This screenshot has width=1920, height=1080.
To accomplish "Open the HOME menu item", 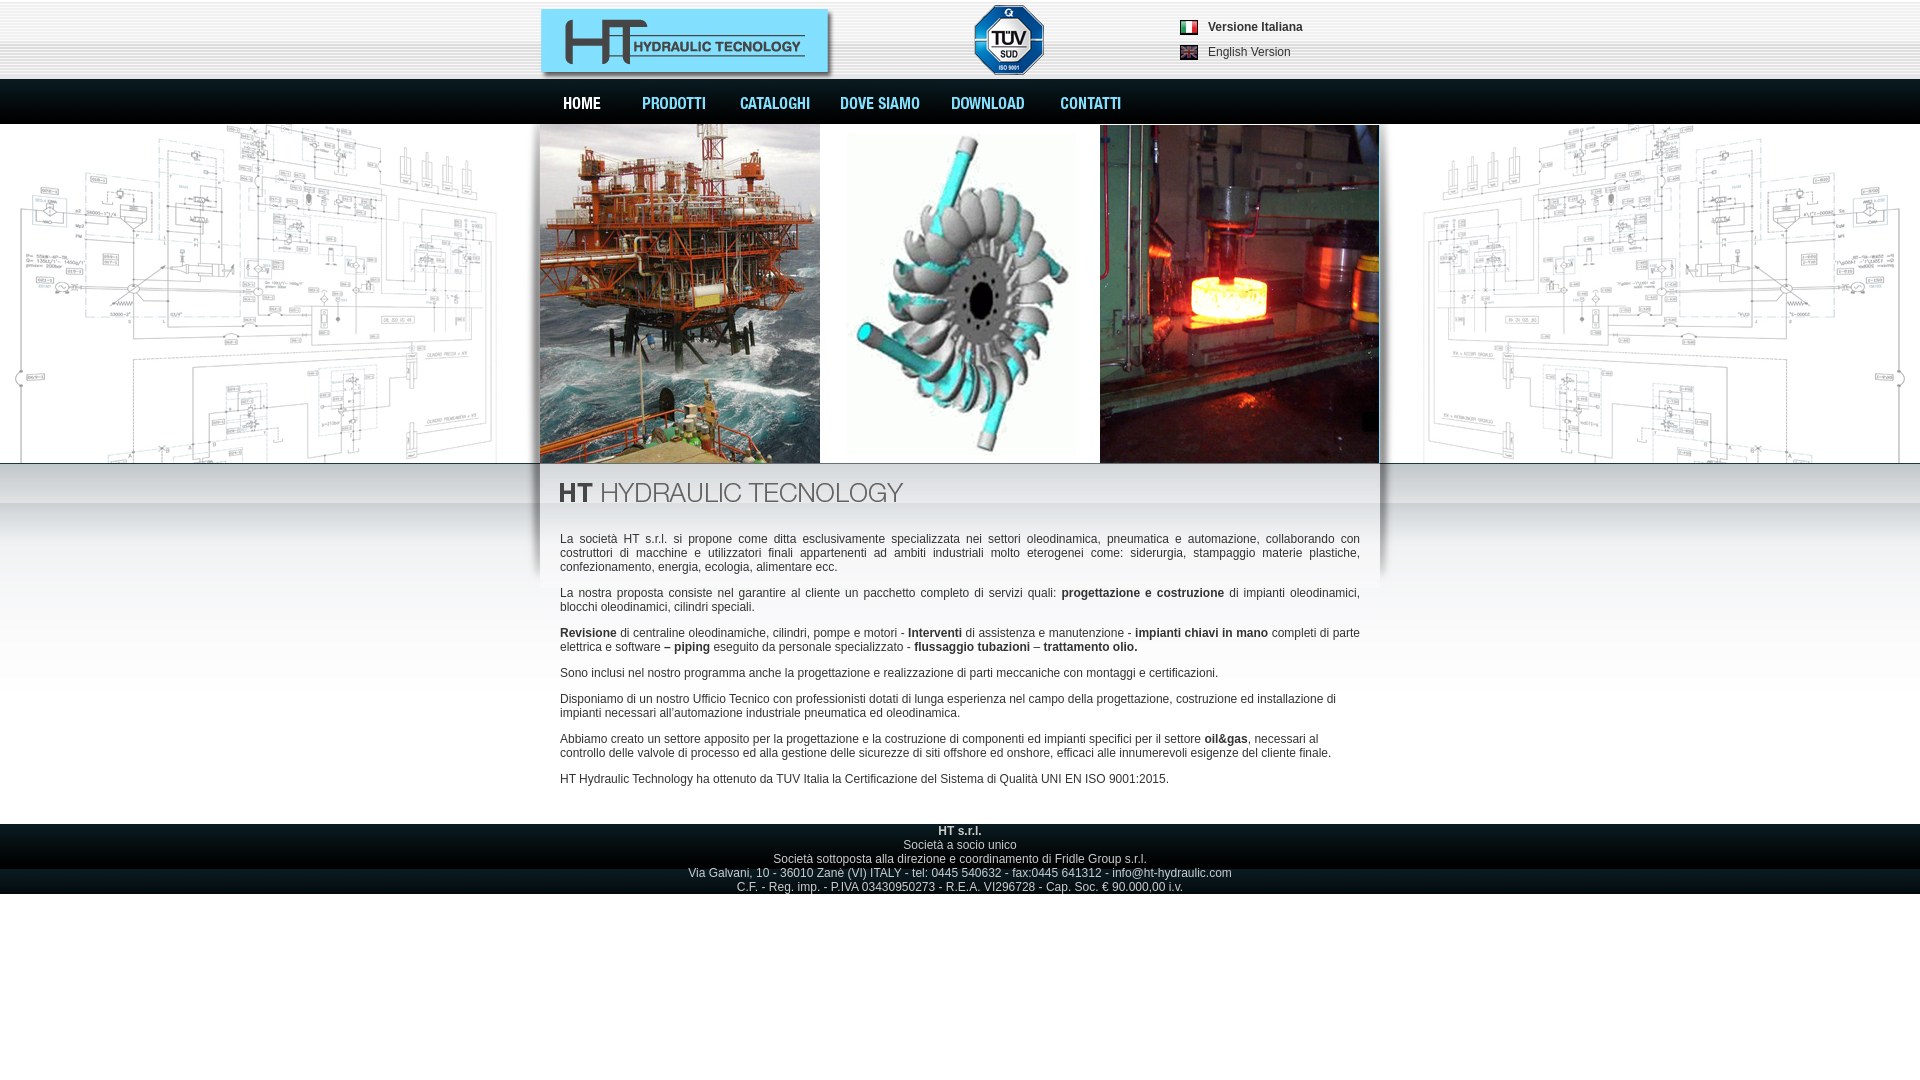I will [x=581, y=103].
